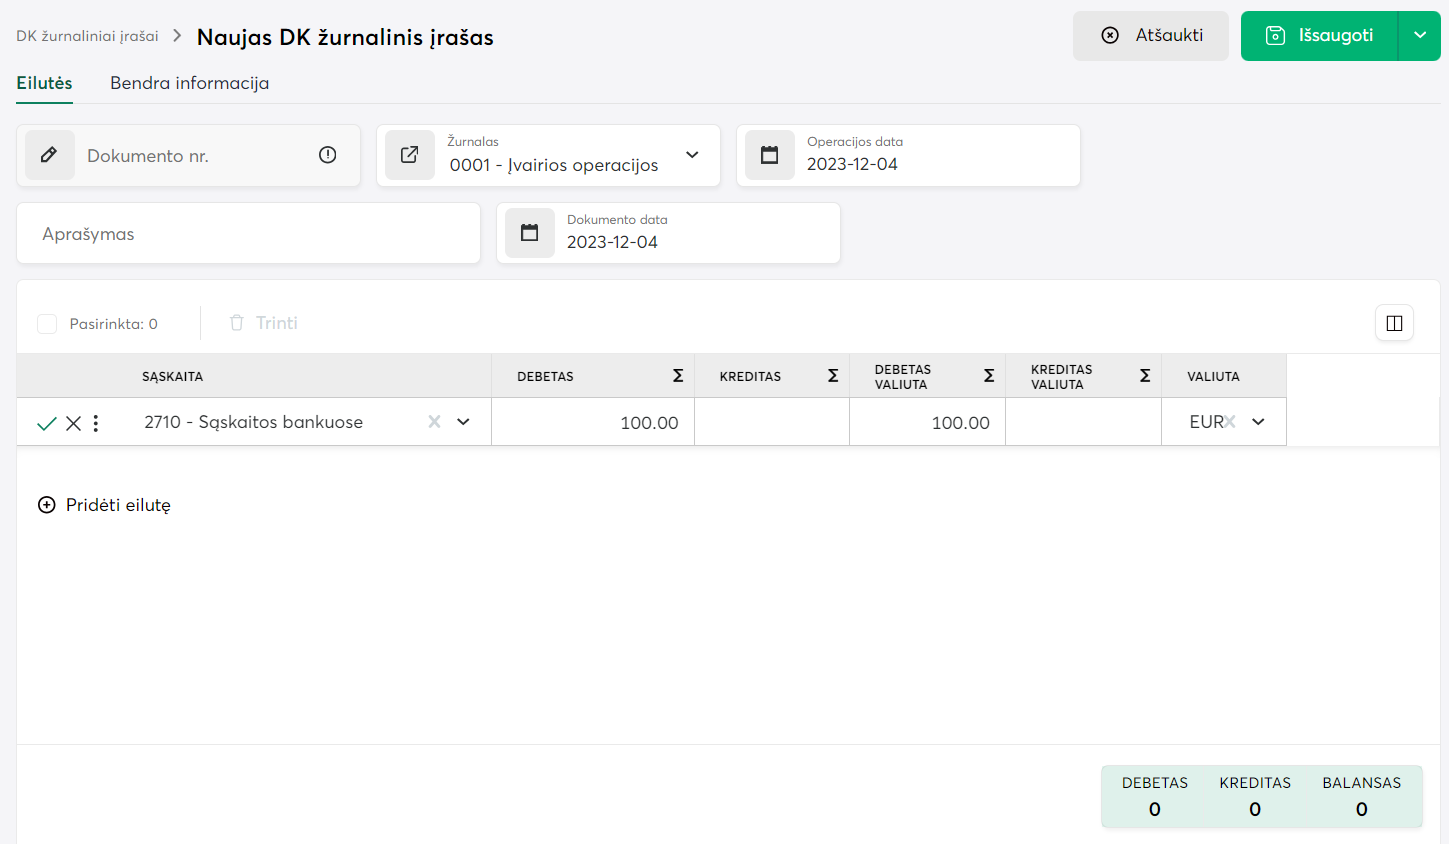Click Pridėti eilutę to add a row
1449x844 pixels.
pyautogui.click(x=104, y=505)
